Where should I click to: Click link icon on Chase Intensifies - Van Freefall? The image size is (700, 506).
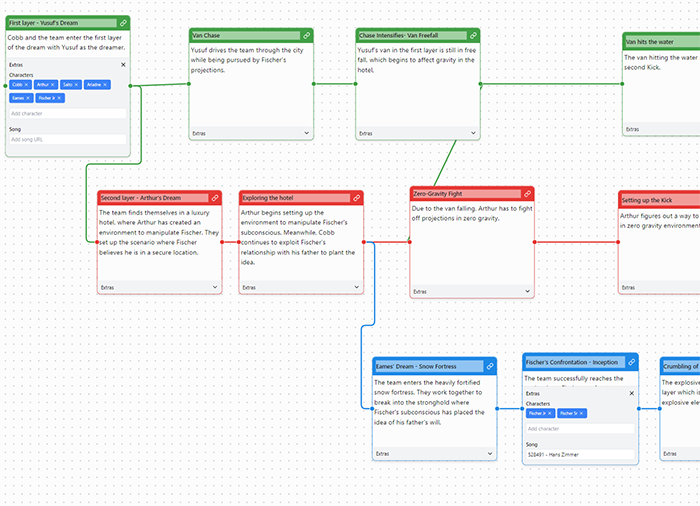(x=473, y=35)
